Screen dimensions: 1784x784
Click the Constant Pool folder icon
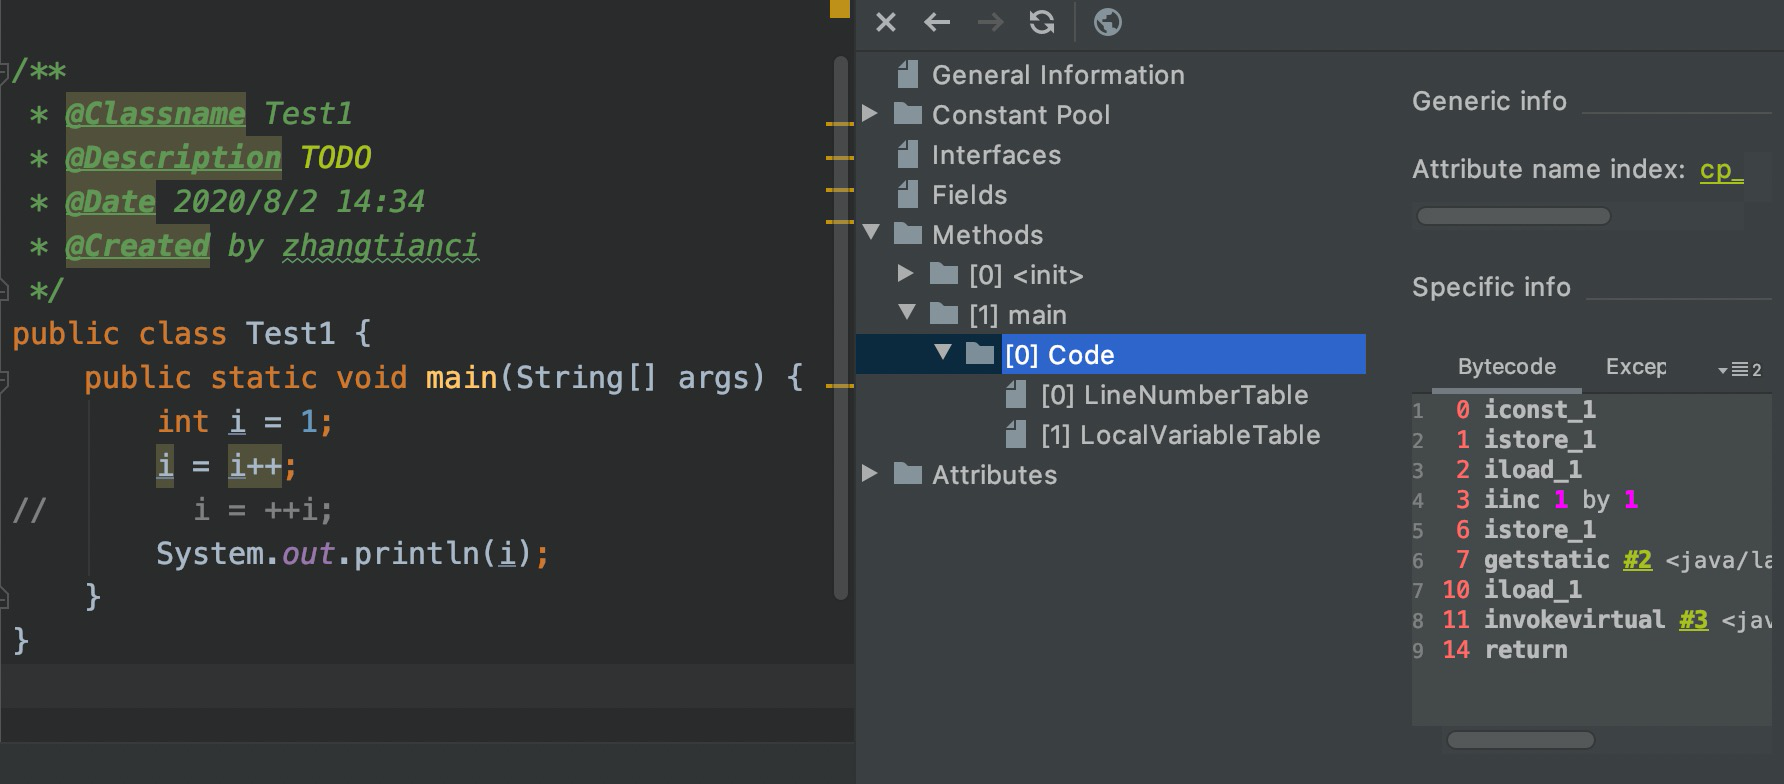(x=907, y=114)
